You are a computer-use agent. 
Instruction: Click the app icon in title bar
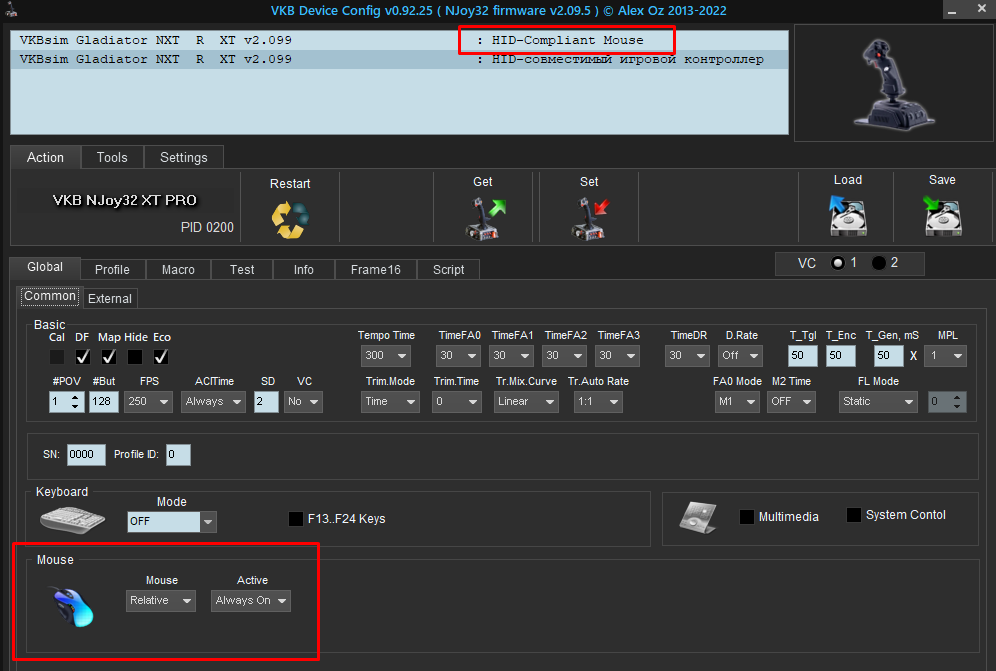[x=11, y=10]
